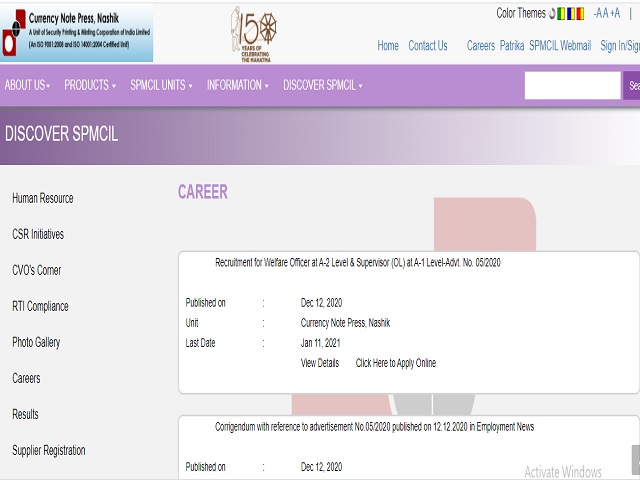Open CSR Initiatives in sidebar
The height and width of the screenshot is (480, 640).
click(38, 234)
